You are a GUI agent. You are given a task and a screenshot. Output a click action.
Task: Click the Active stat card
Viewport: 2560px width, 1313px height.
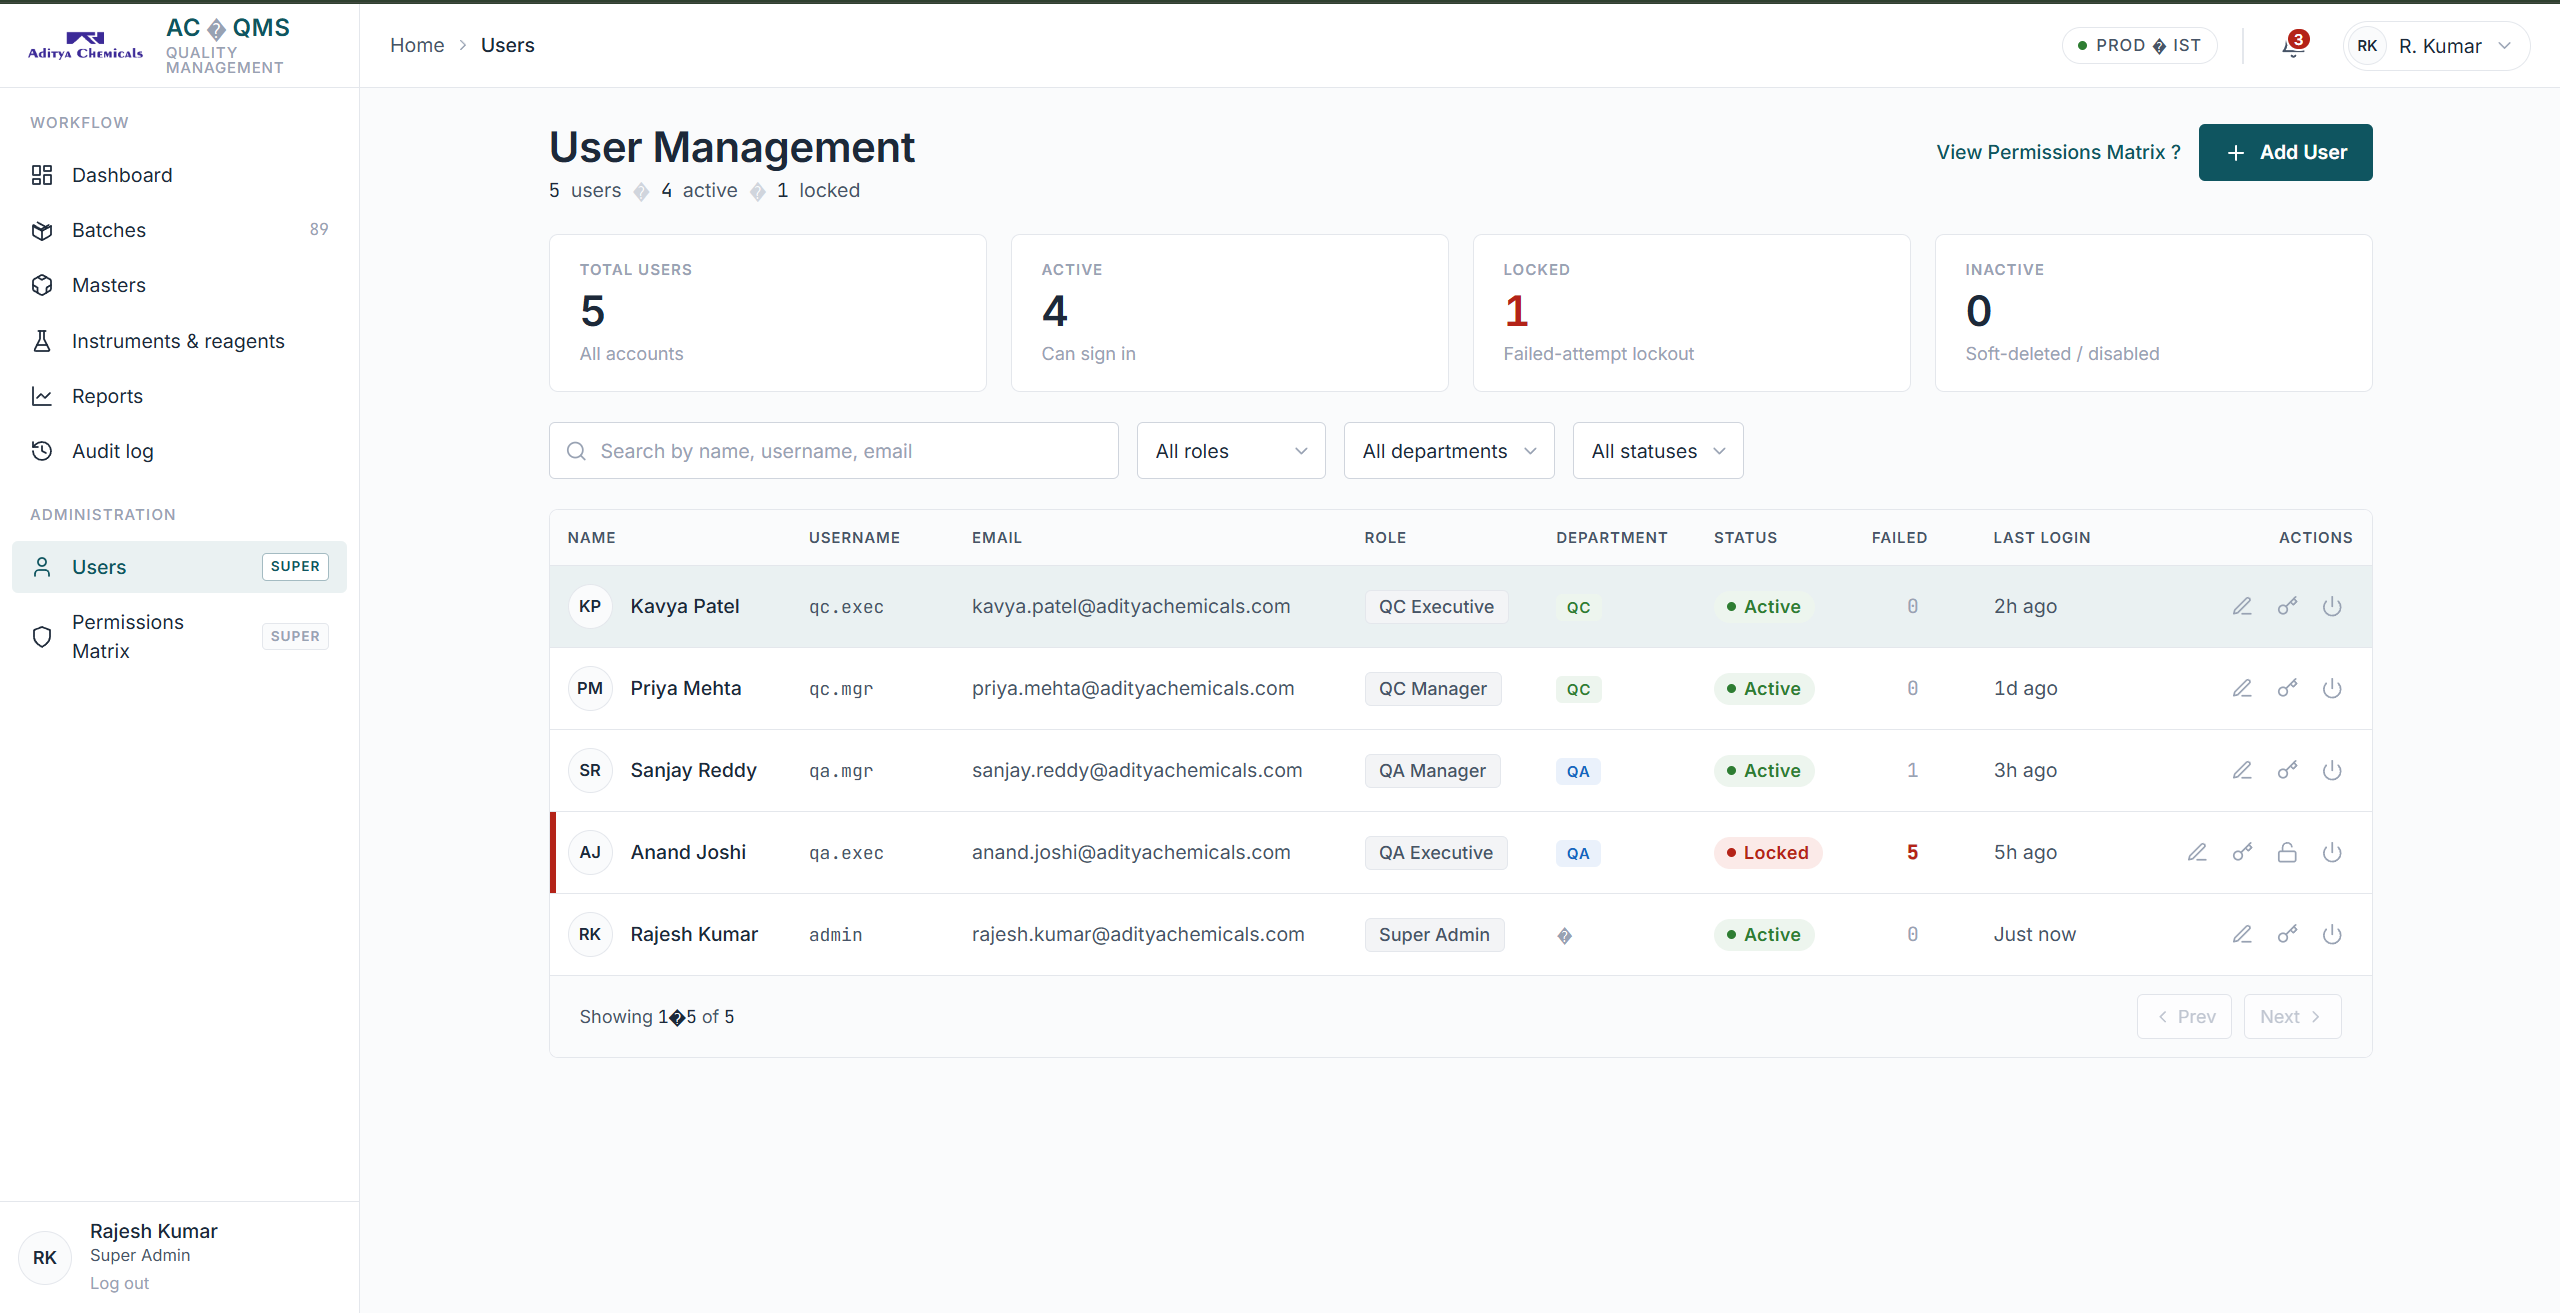point(1229,313)
